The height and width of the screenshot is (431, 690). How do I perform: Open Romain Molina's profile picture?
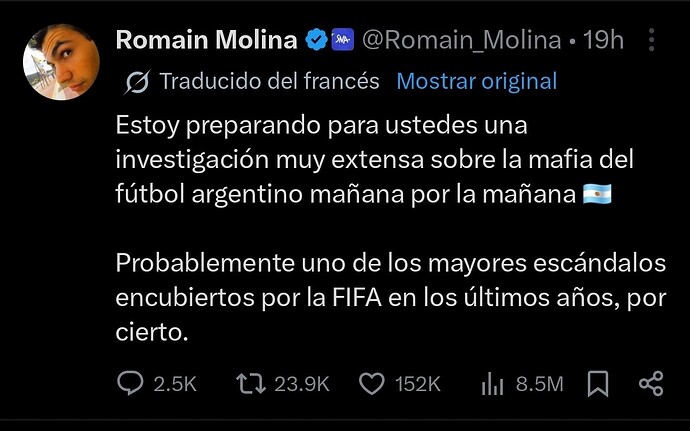pos(61,62)
